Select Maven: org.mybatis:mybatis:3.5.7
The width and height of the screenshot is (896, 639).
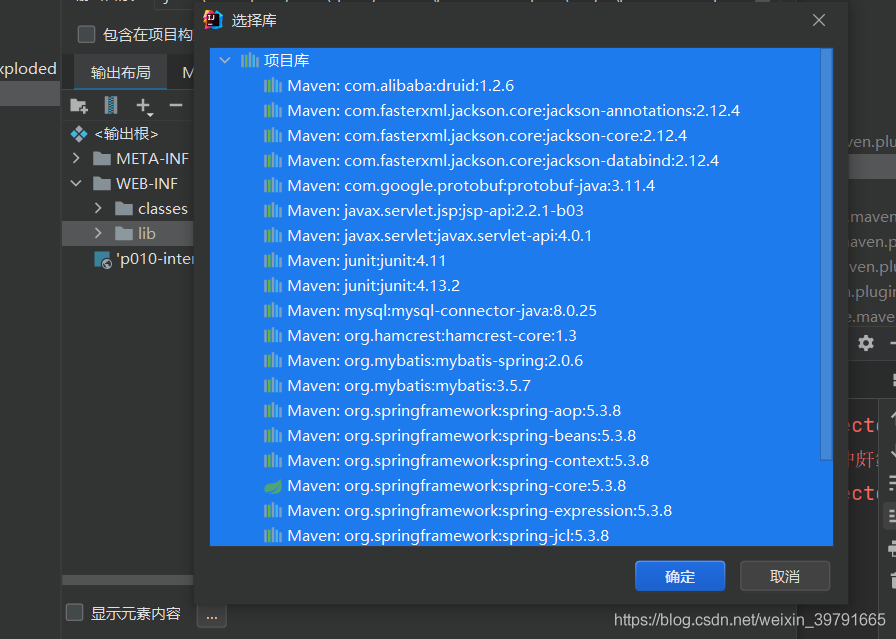409,386
